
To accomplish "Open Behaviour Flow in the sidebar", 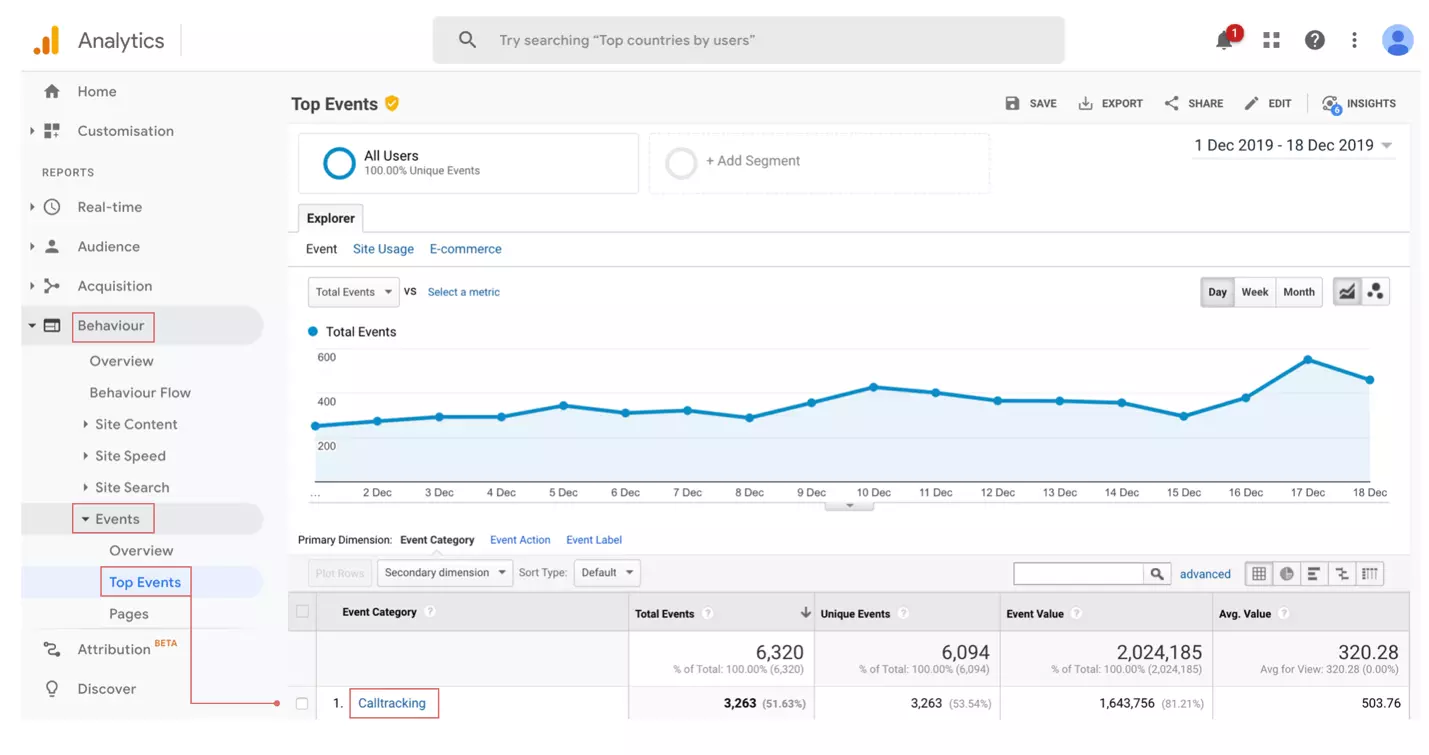I will tap(140, 393).
